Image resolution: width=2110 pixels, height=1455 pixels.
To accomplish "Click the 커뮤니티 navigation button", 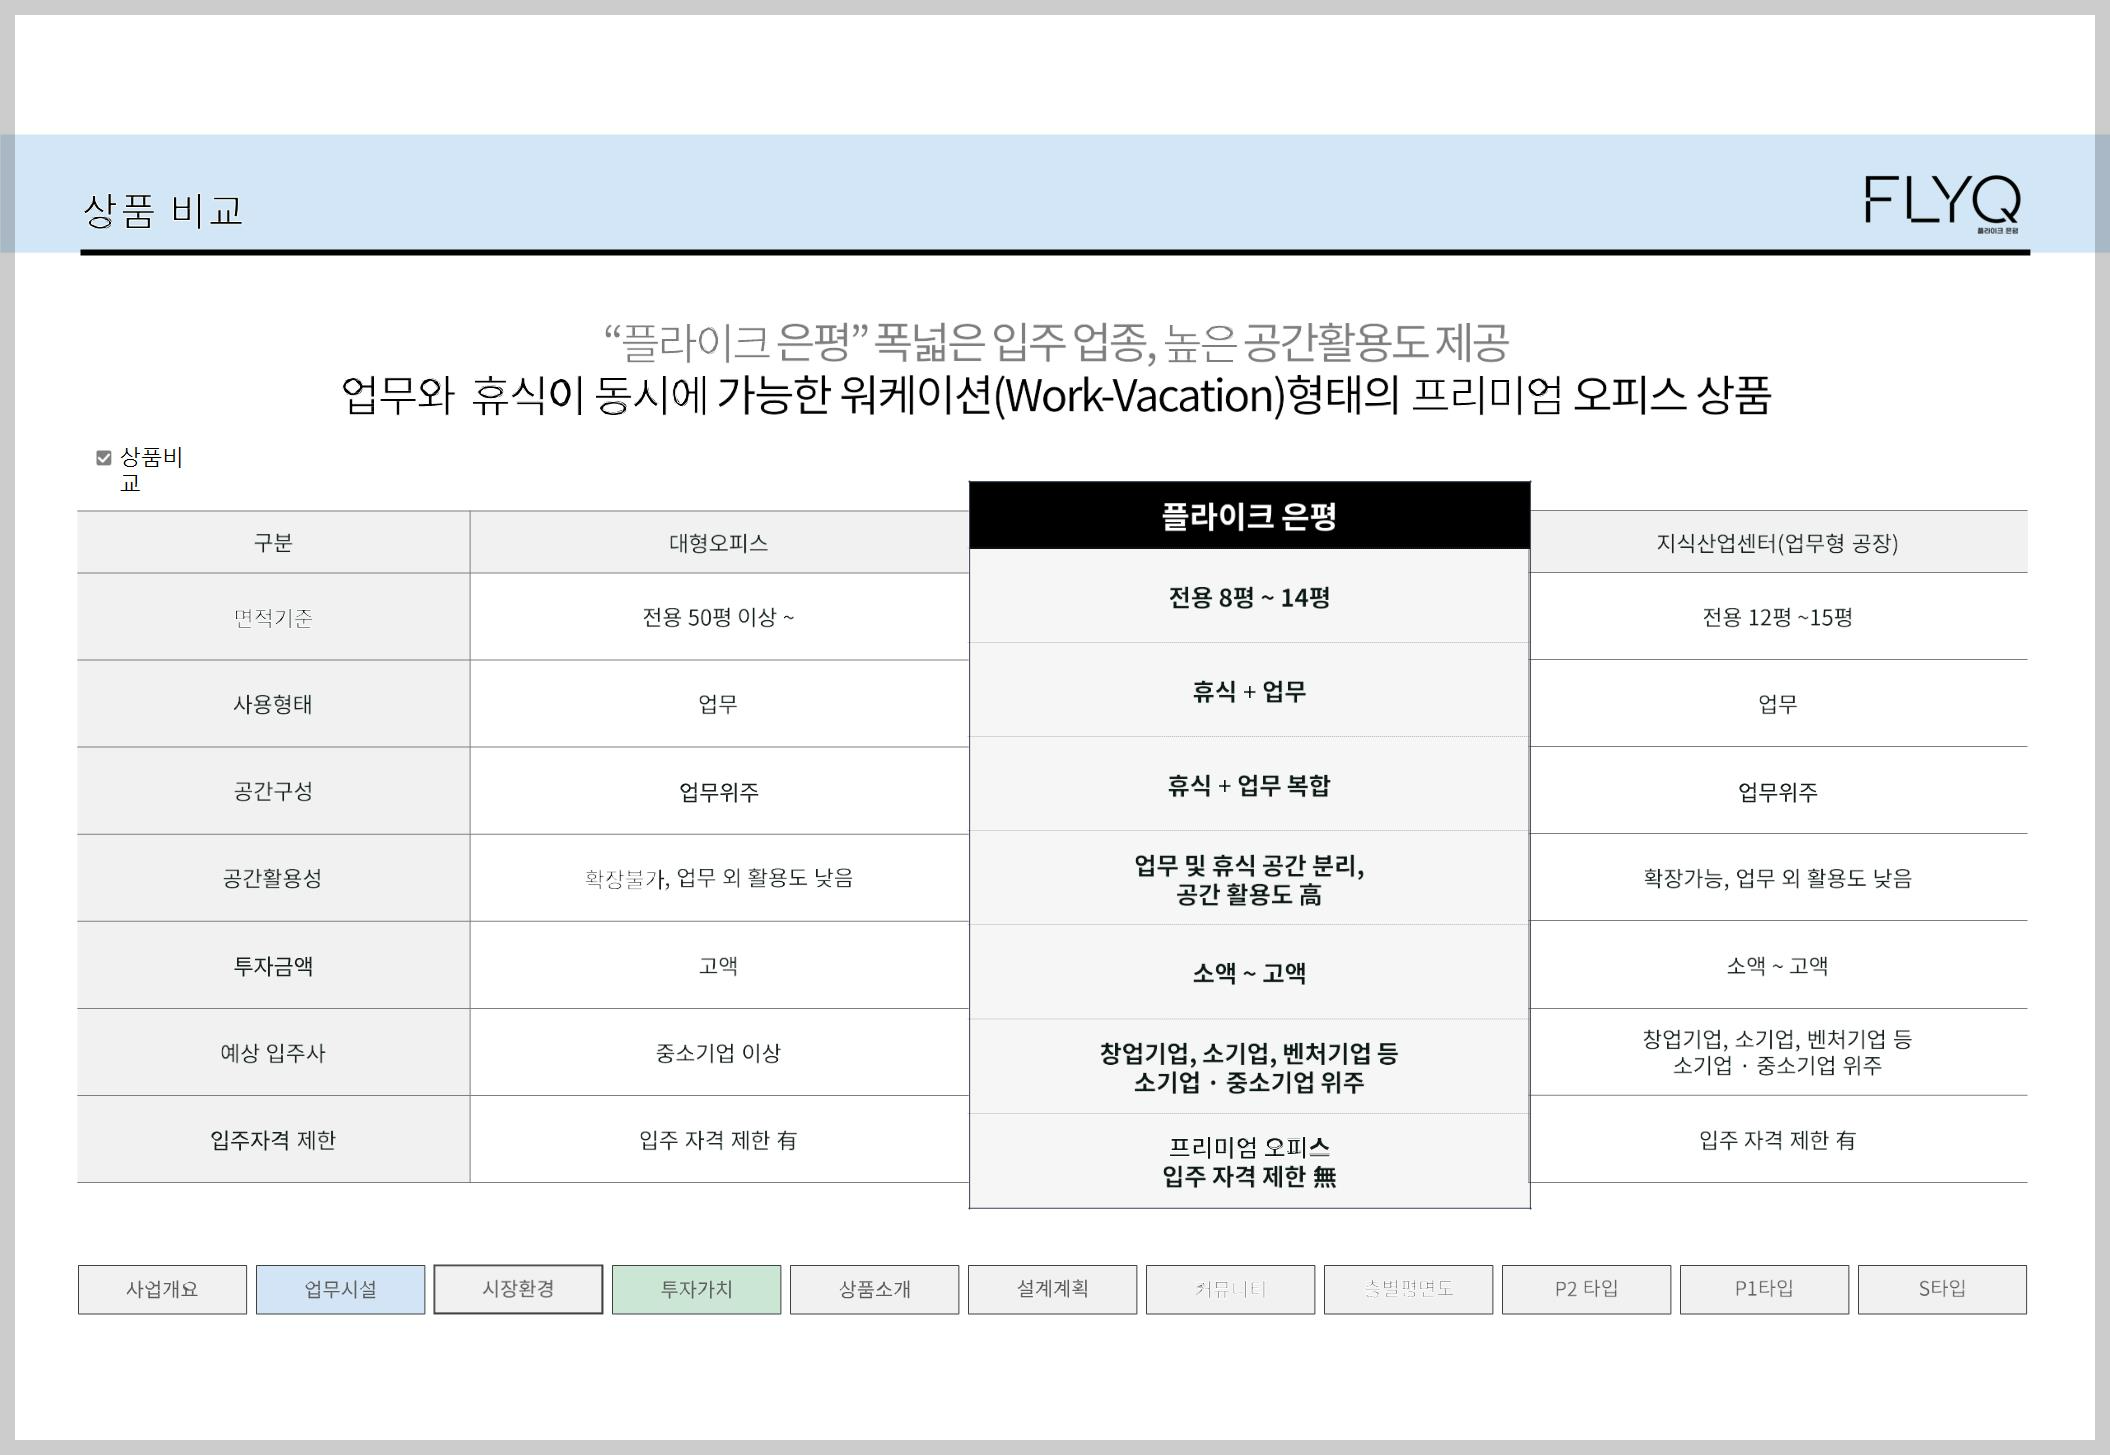I will coord(1230,1289).
